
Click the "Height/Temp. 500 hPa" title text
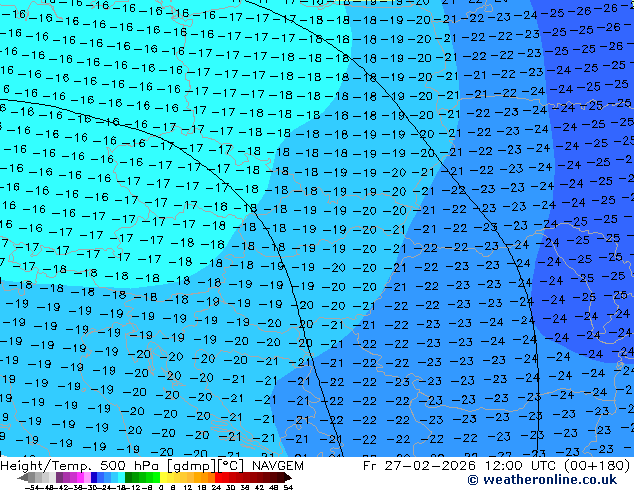coord(82,466)
